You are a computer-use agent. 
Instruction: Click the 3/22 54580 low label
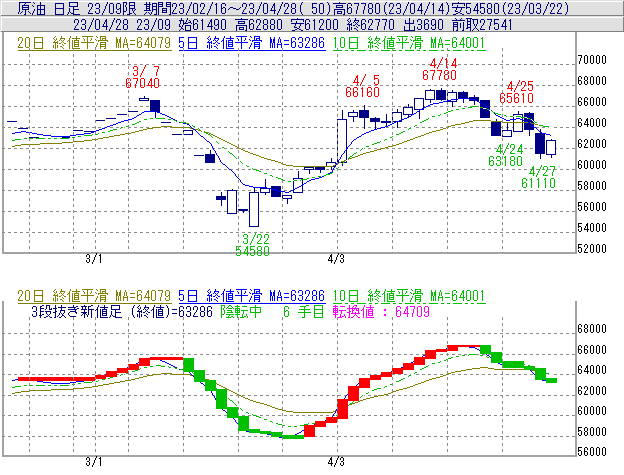[252, 245]
